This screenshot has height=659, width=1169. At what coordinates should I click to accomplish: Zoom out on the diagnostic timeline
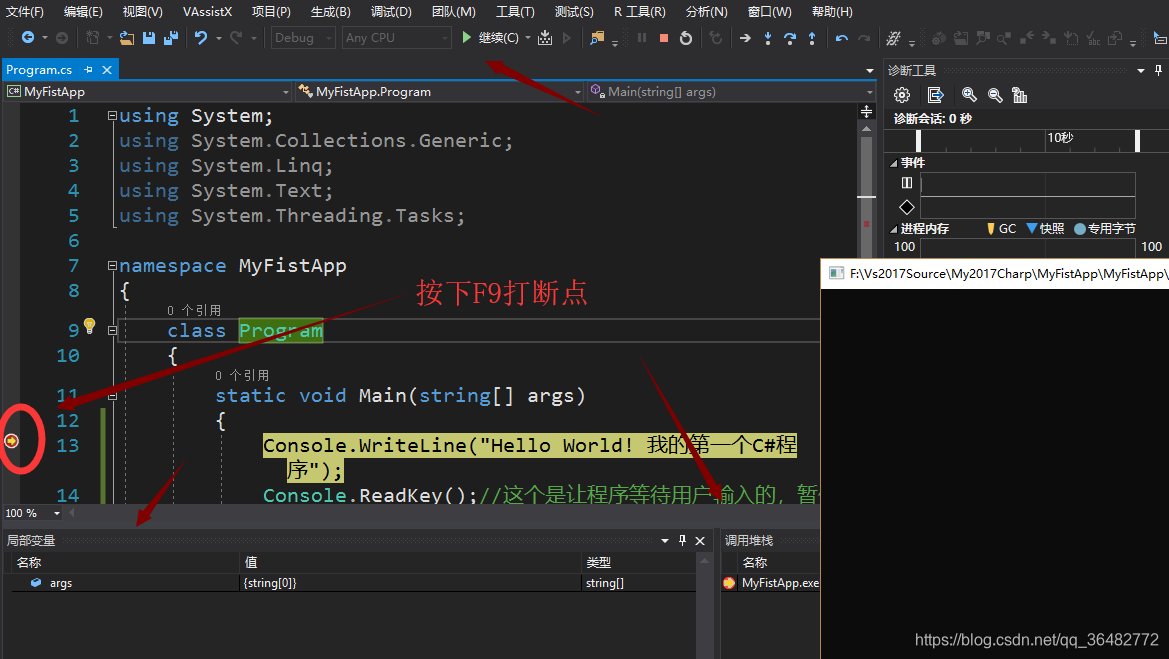coord(995,95)
